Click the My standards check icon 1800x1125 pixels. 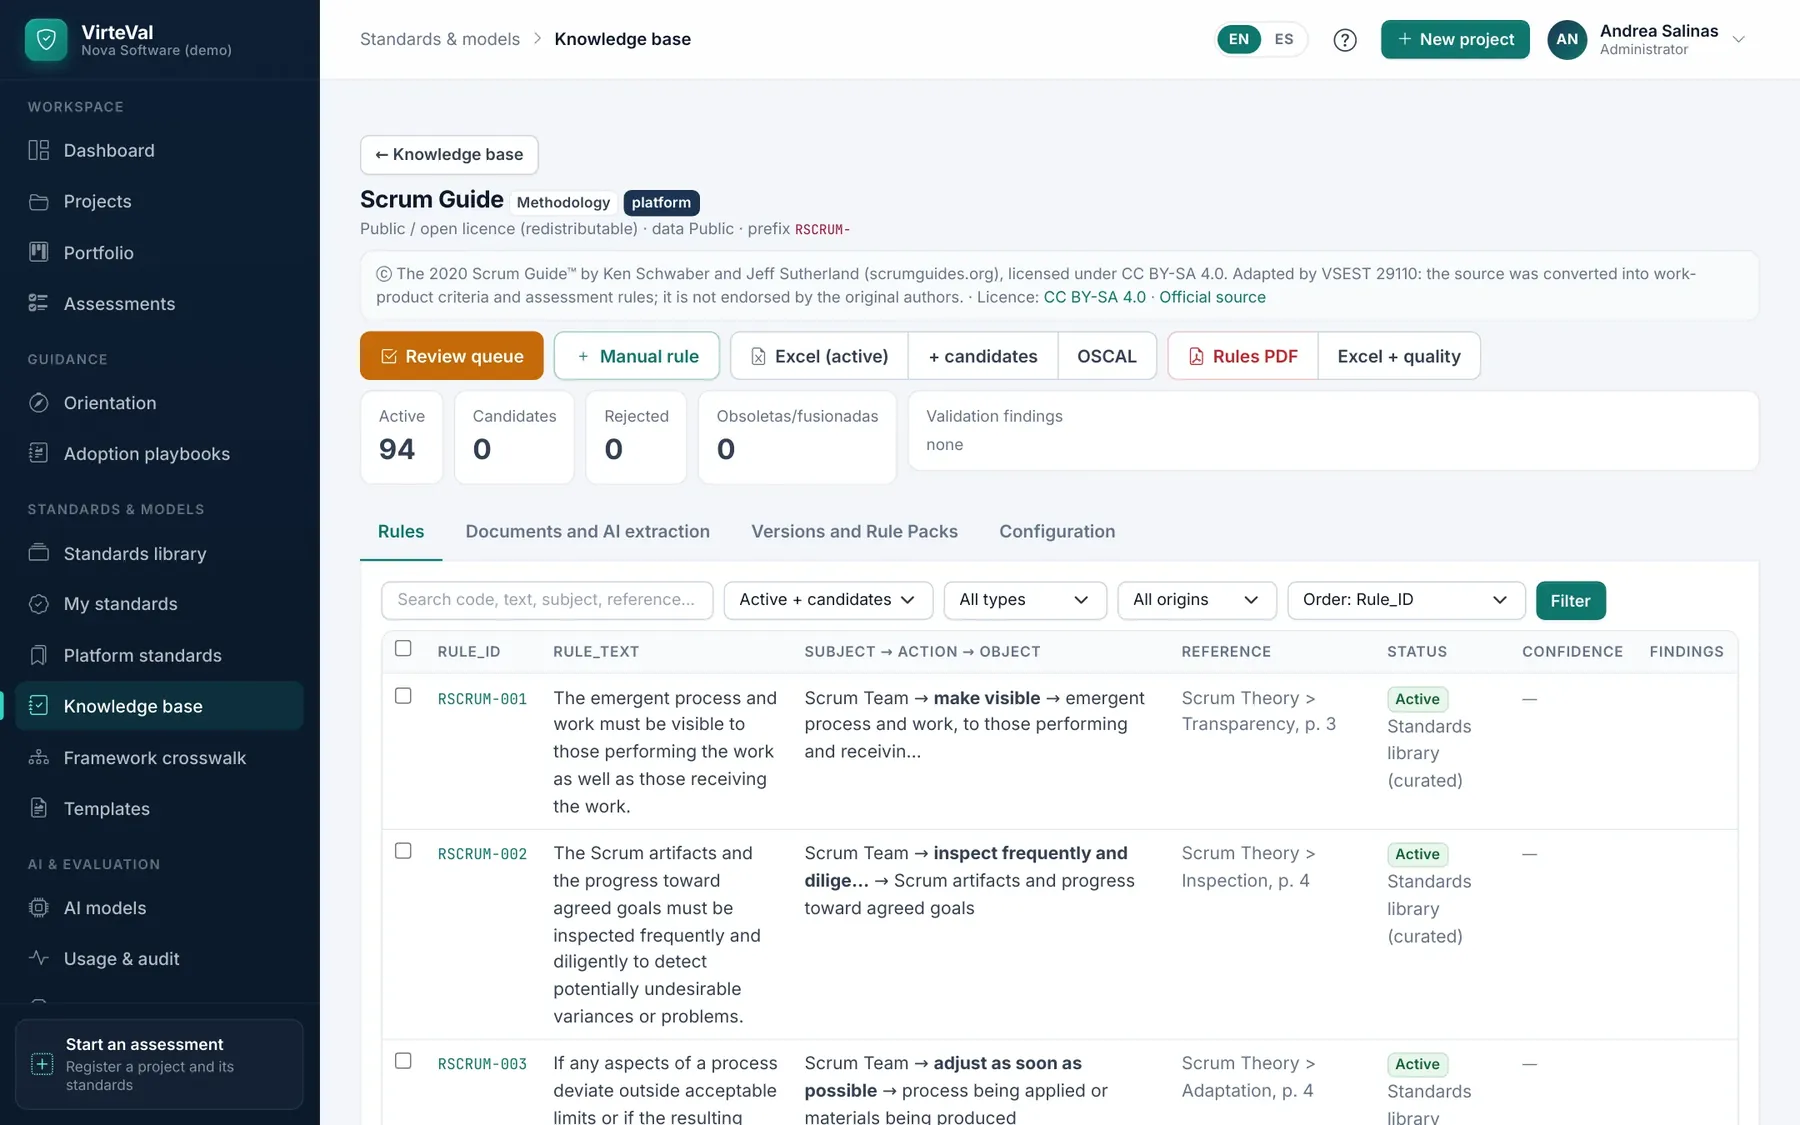tap(39, 604)
